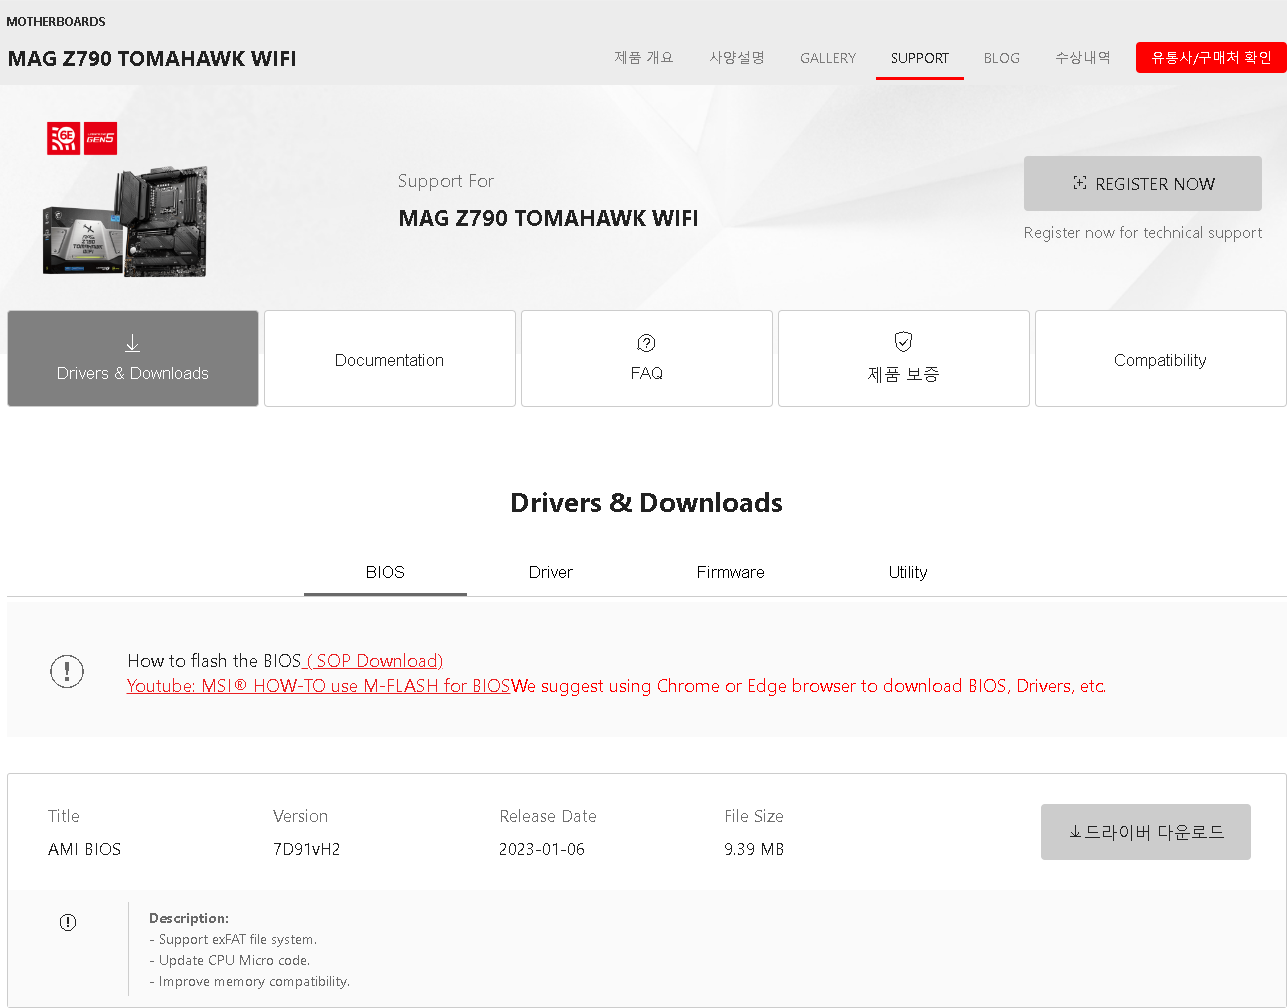Click the large MAG Z790 TOMAHAWK WIFI support title
The width and height of the screenshot is (1287, 1008).
coord(548,218)
